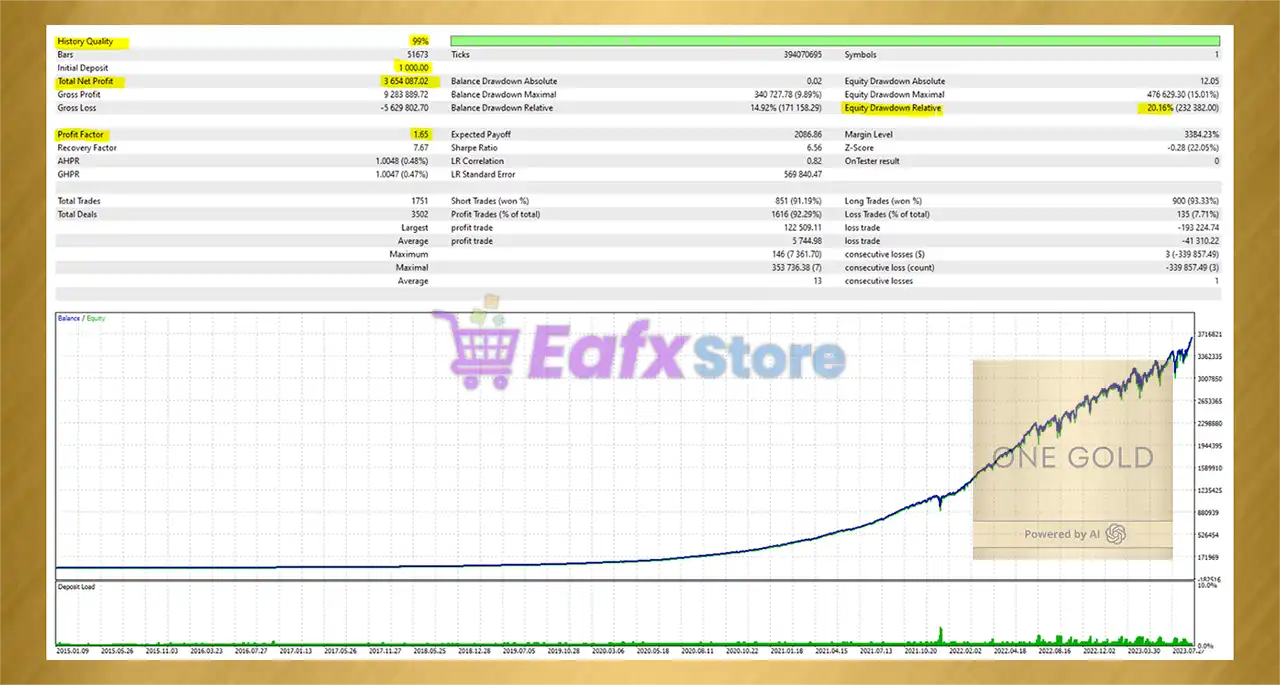Click the 2298880 balance axis label
Screen dimensions: 1280x685
1210,423
